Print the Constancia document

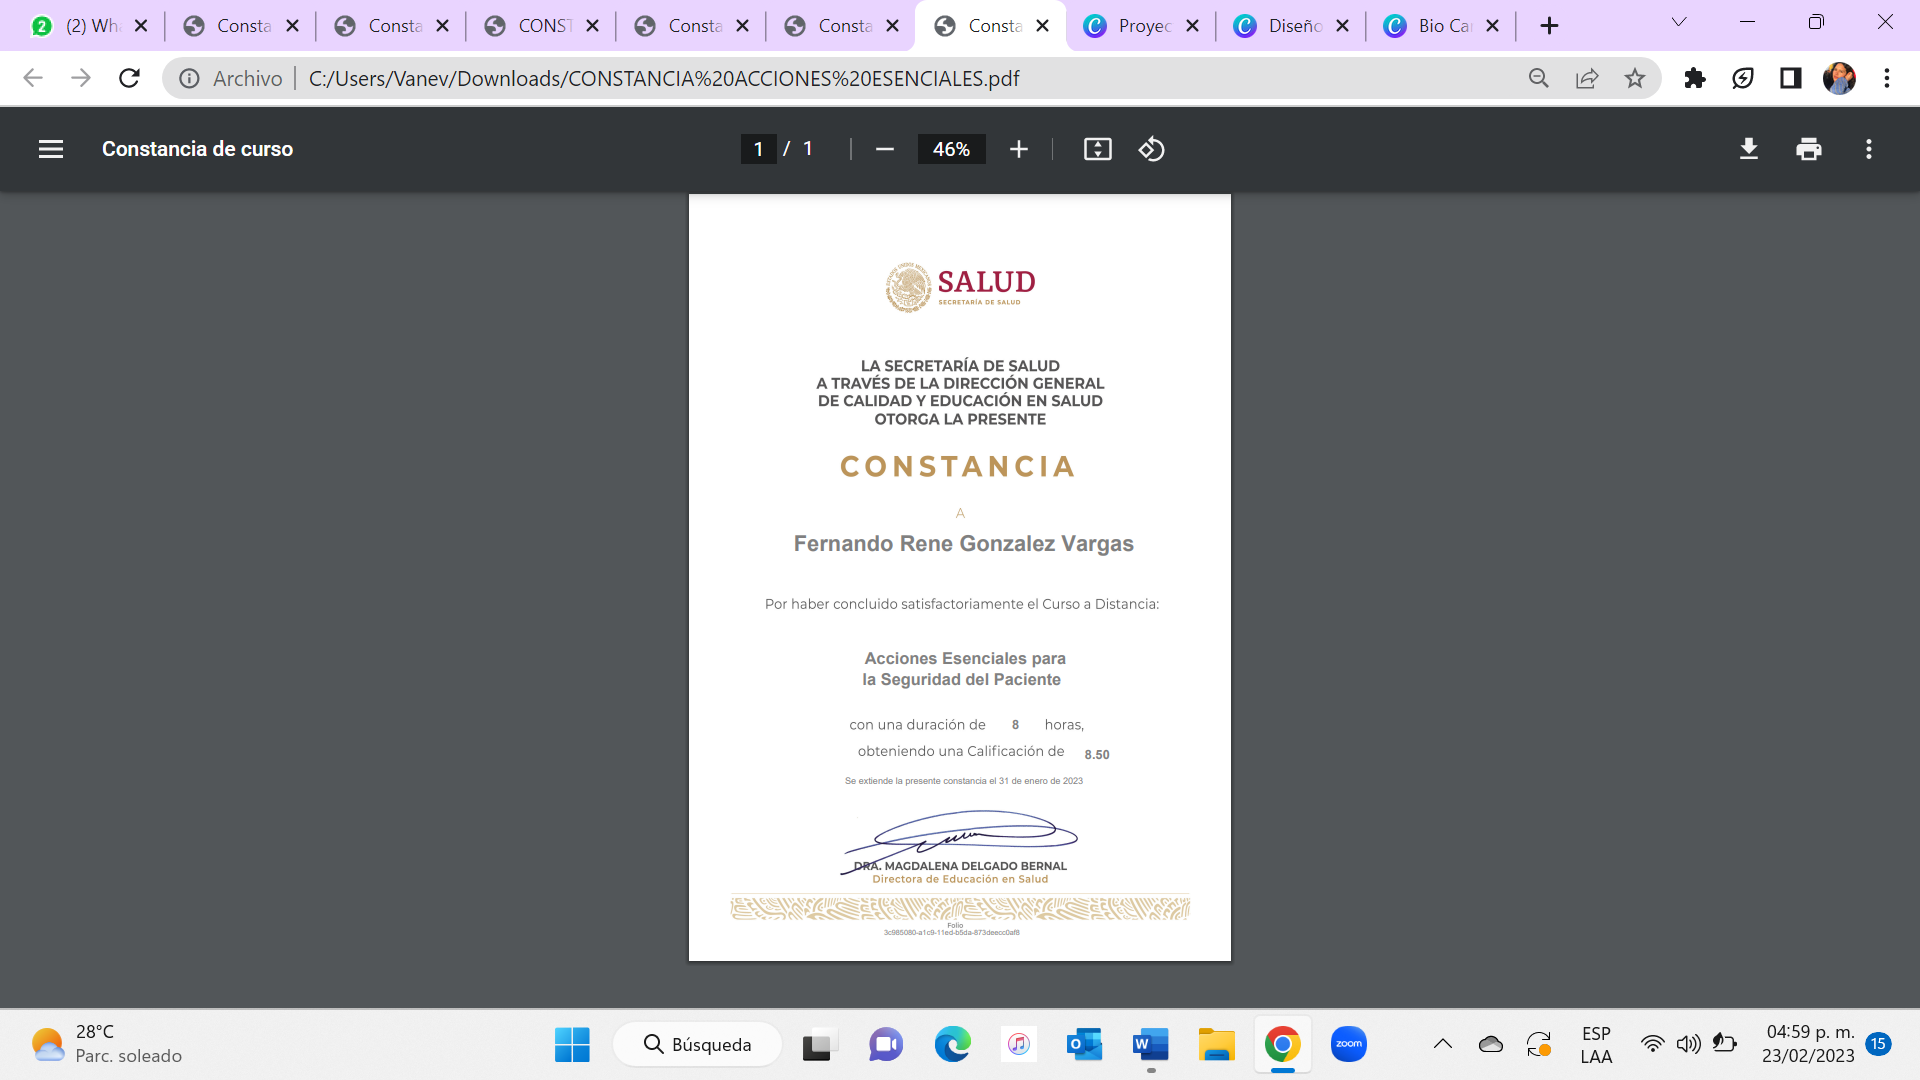1808,149
